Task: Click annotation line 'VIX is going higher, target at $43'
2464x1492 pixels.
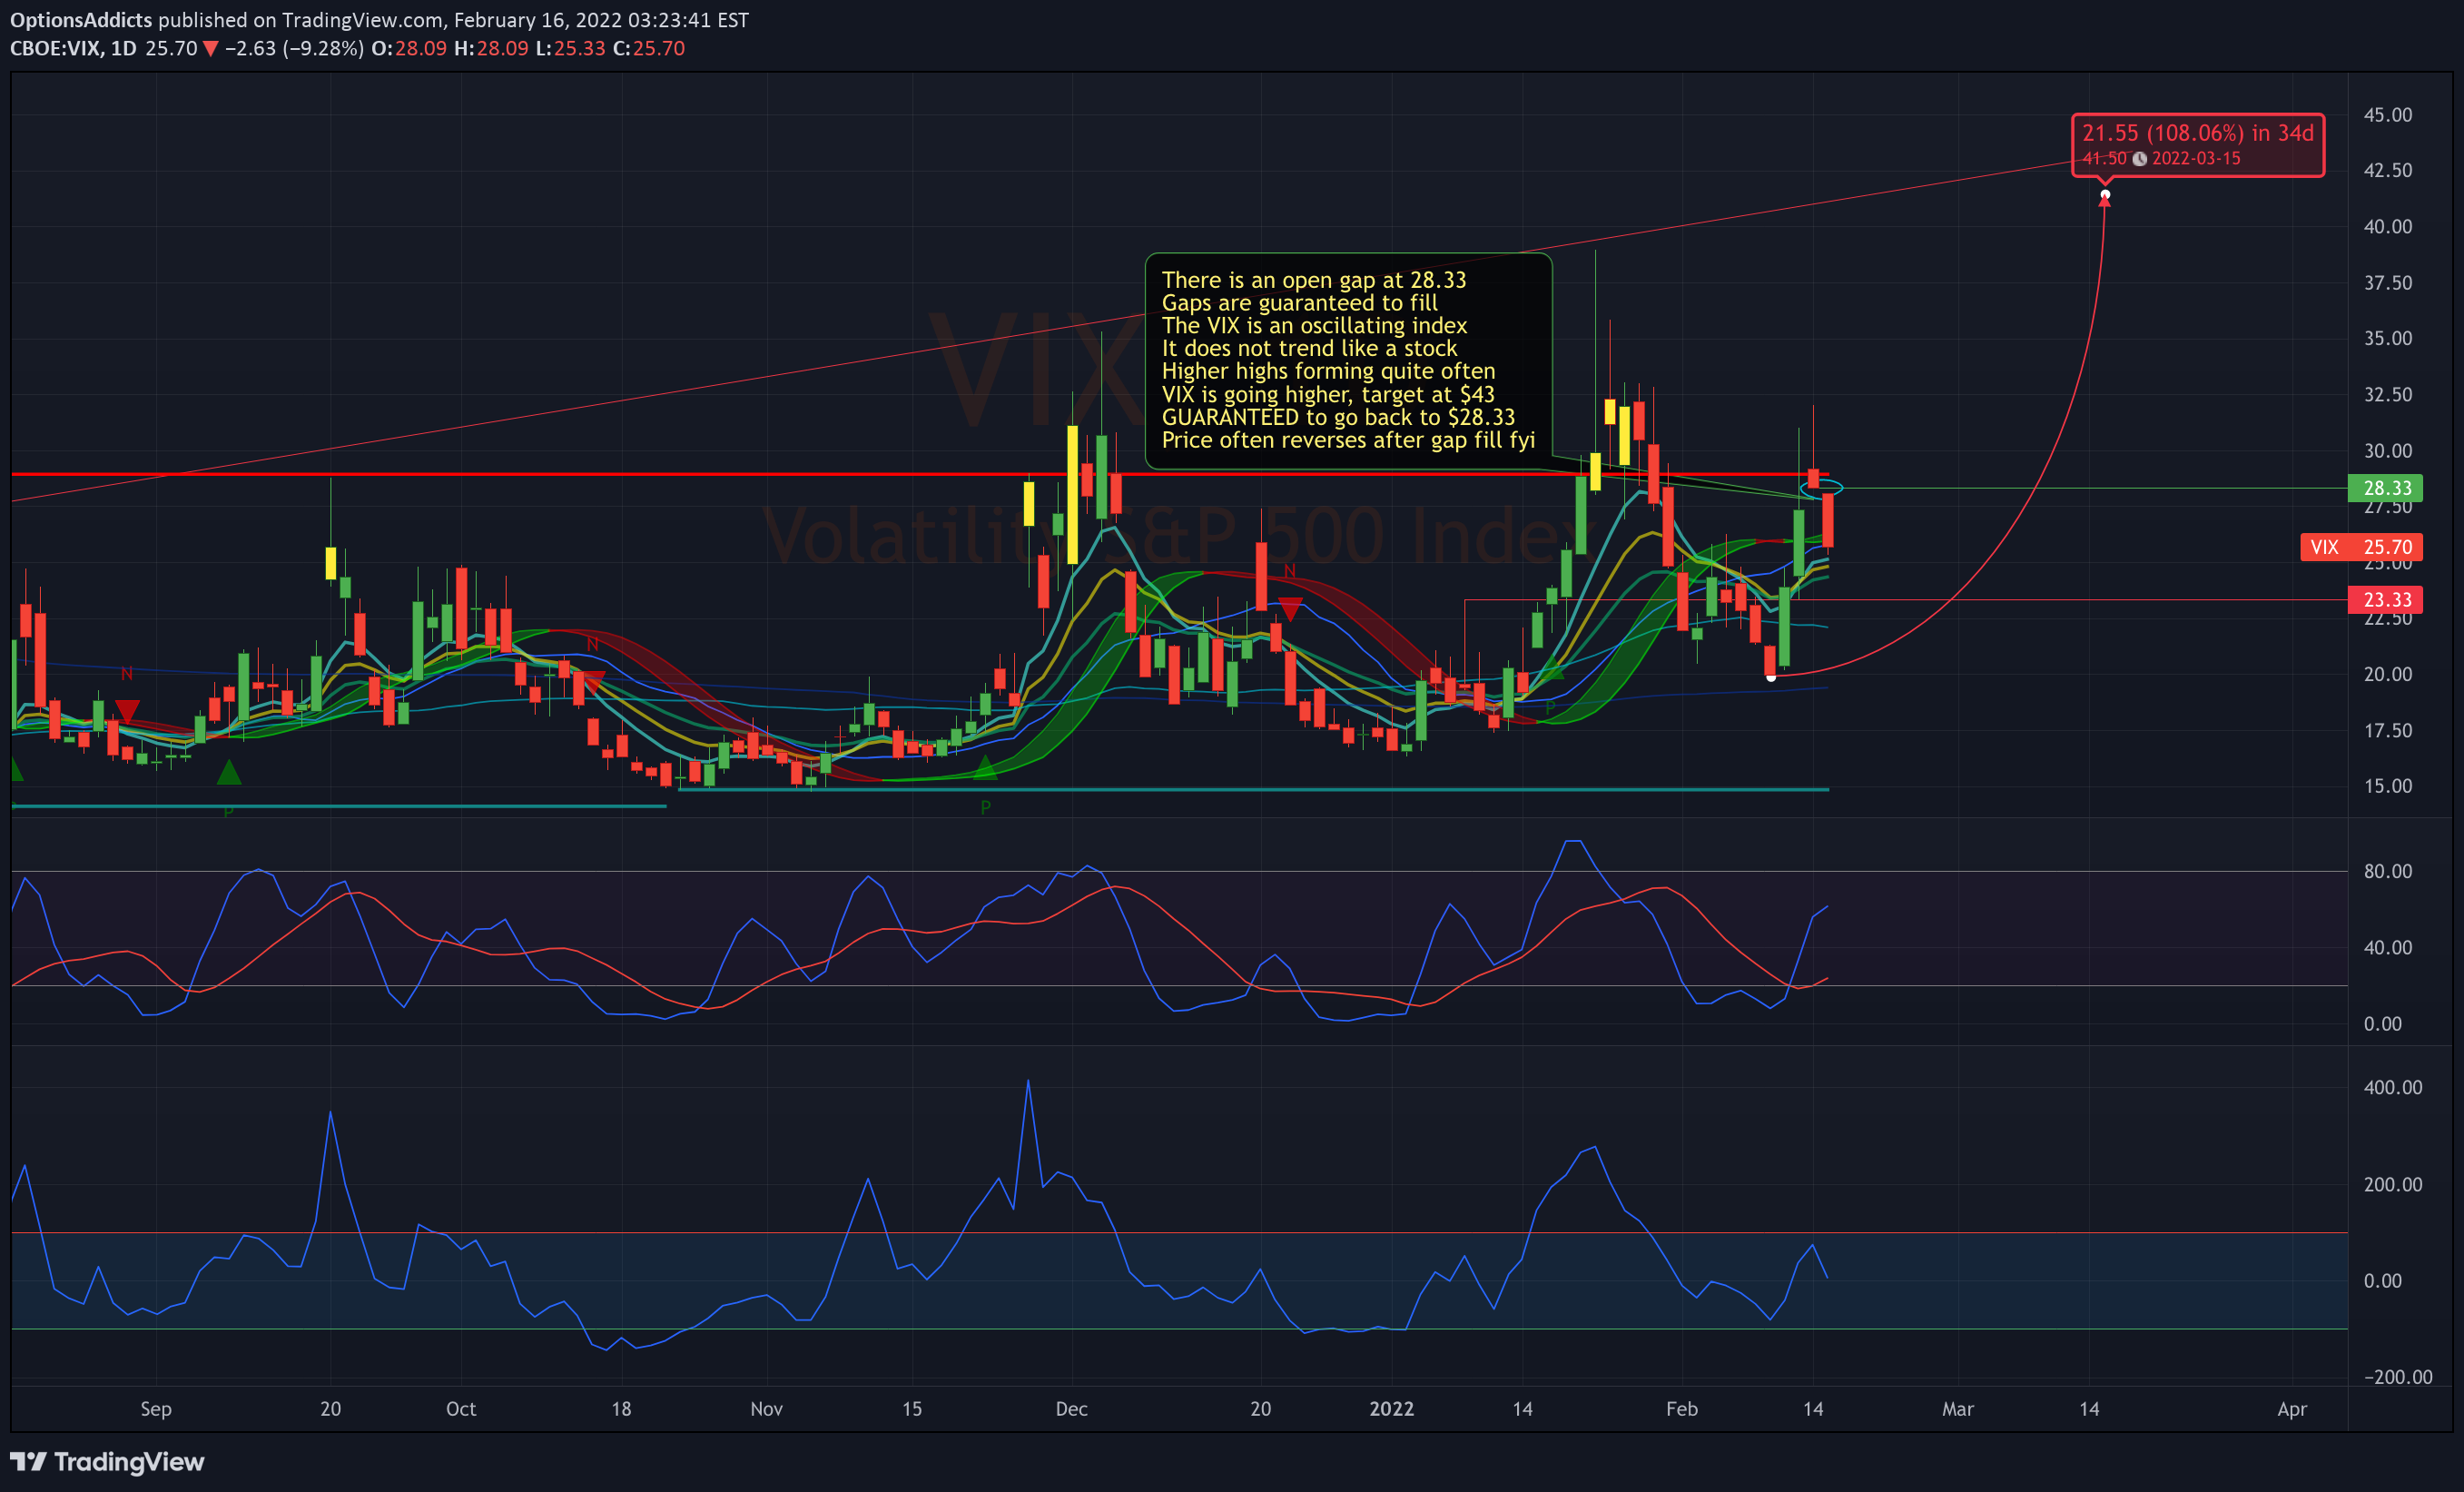Action: tap(1328, 394)
